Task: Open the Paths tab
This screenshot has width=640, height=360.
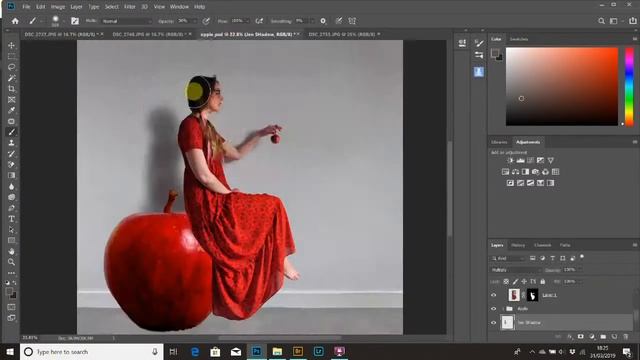Action: point(565,245)
